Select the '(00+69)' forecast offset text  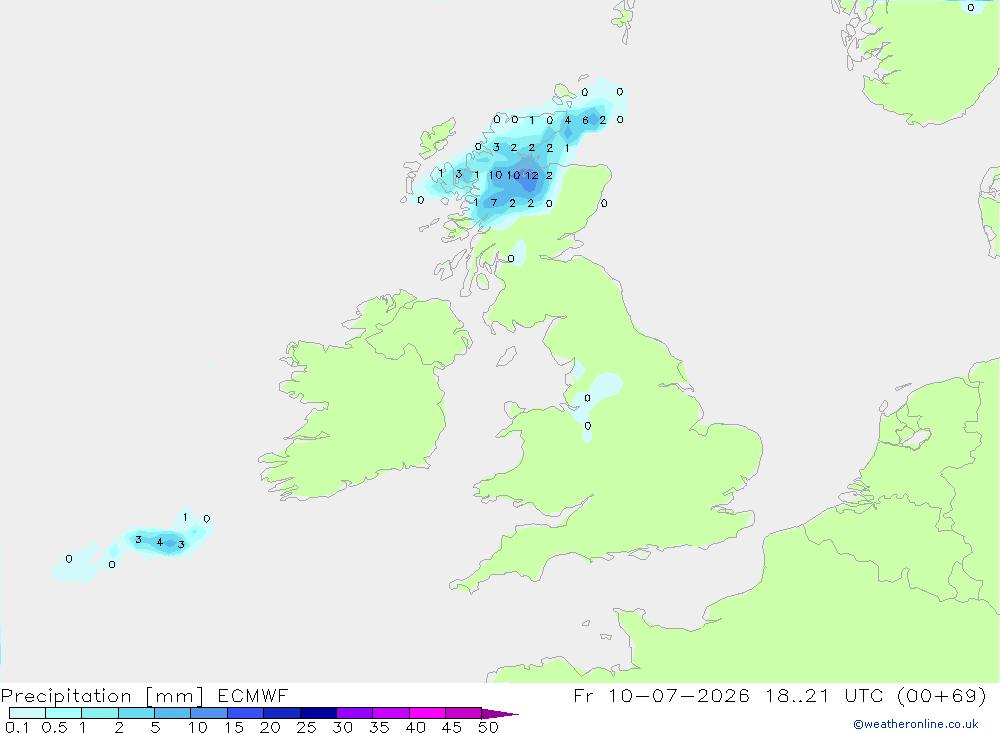click(x=941, y=695)
